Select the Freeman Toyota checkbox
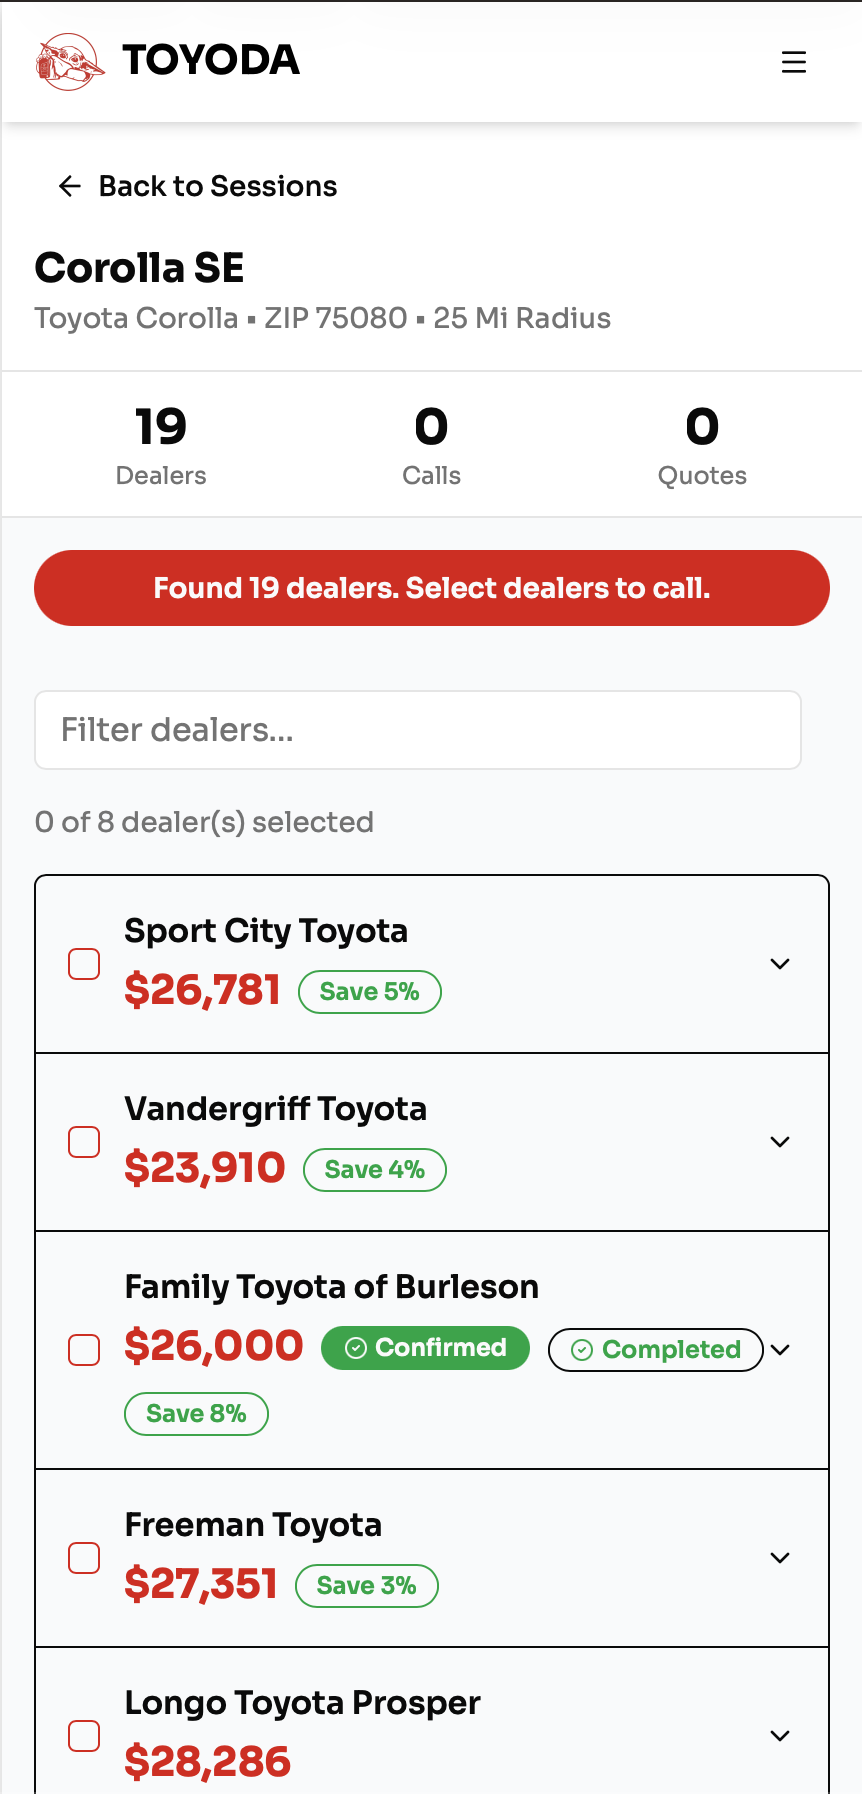This screenshot has height=1794, width=862. [x=84, y=1558]
